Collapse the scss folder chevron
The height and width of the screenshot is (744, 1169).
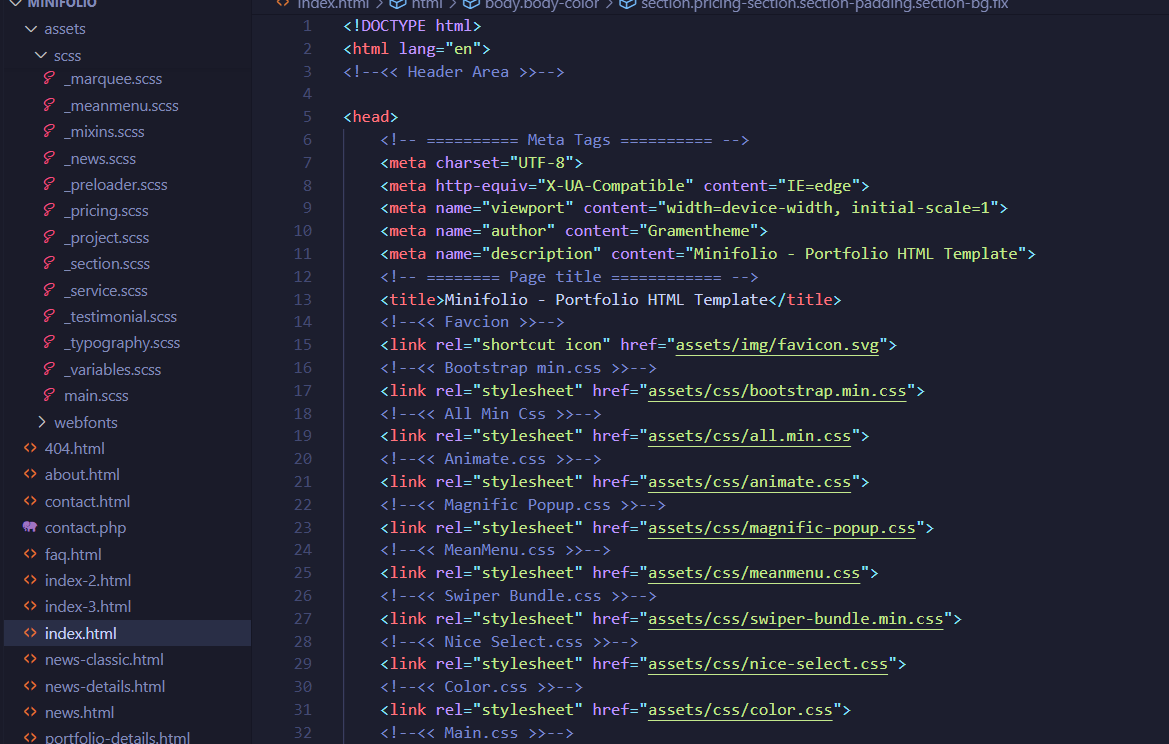[x=41, y=55]
